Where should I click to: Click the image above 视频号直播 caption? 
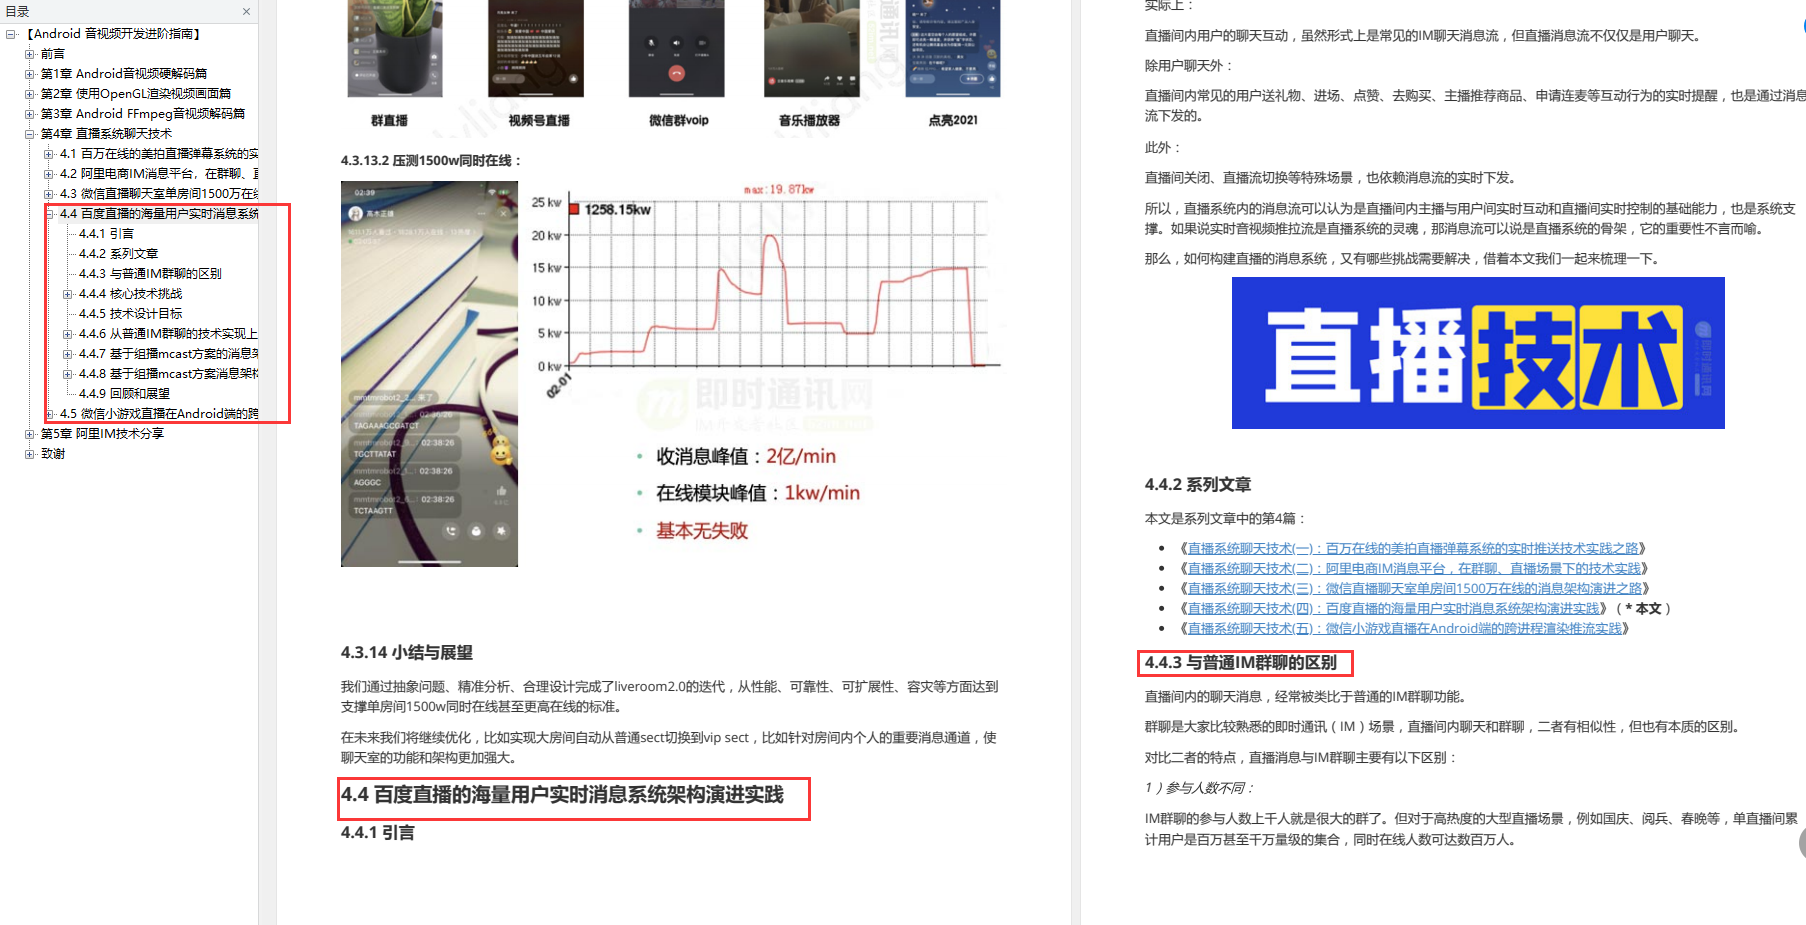coord(536,48)
